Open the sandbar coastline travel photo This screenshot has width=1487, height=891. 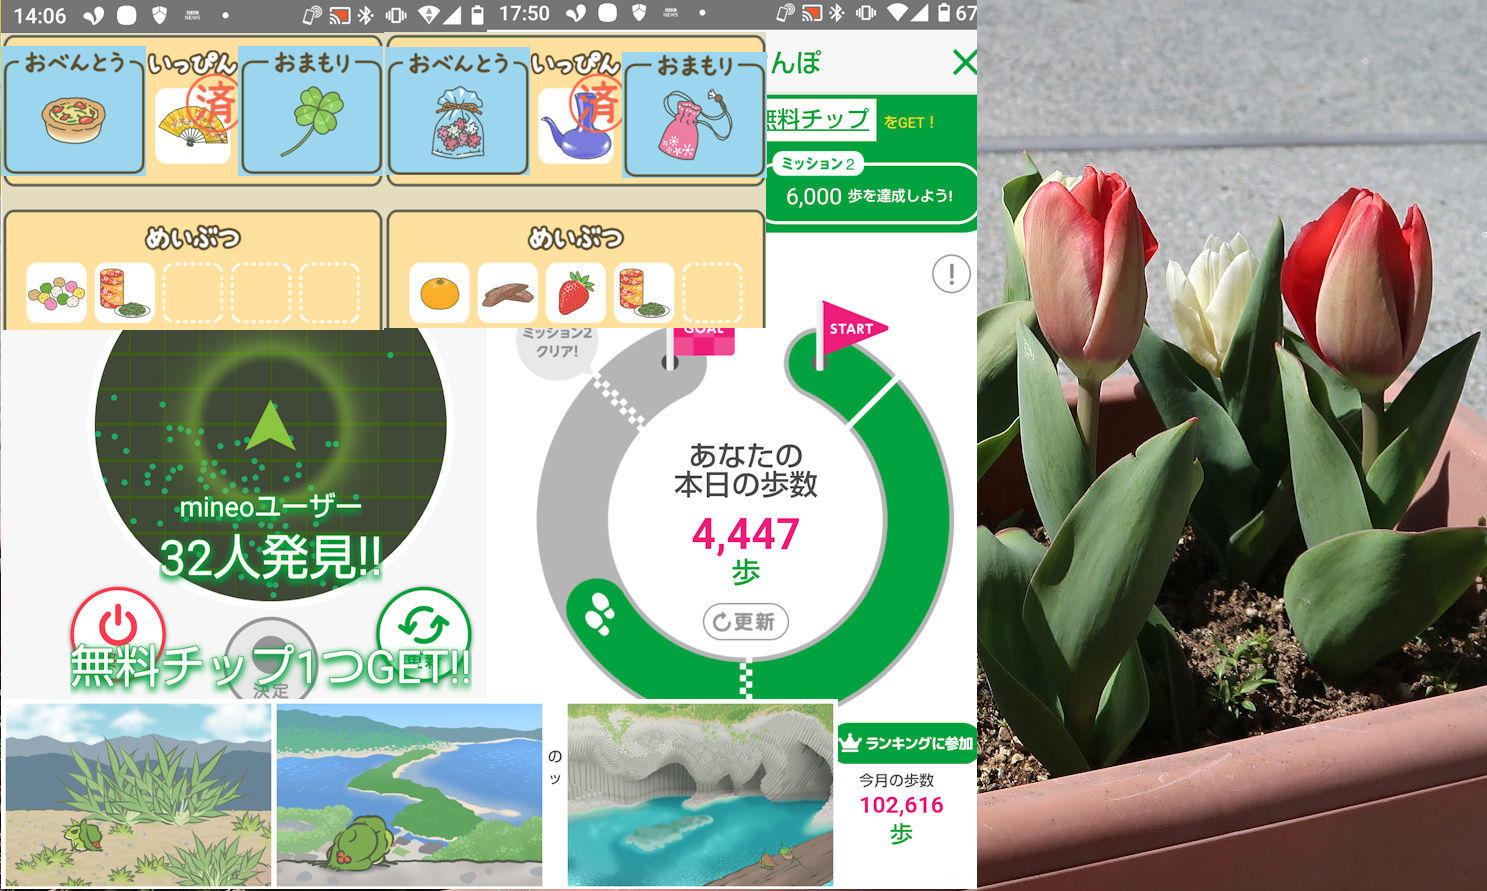pos(409,793)
